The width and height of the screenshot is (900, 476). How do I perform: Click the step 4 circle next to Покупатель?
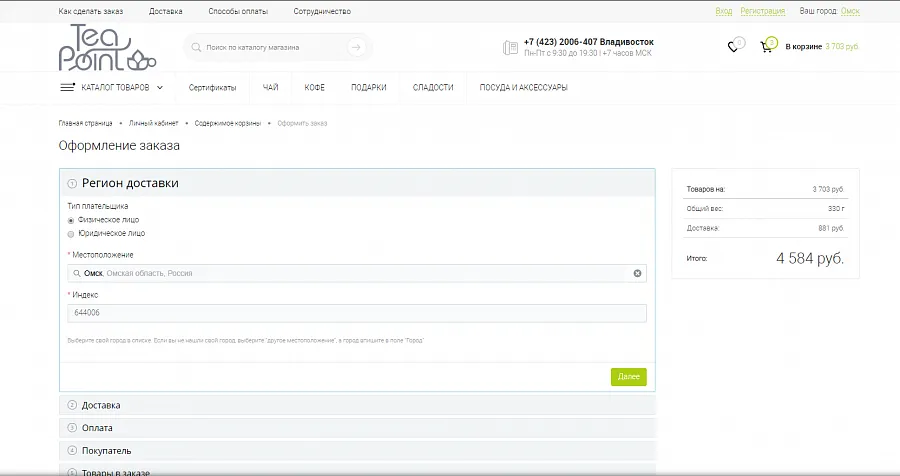pyautogui.click(x=72, y=451)
